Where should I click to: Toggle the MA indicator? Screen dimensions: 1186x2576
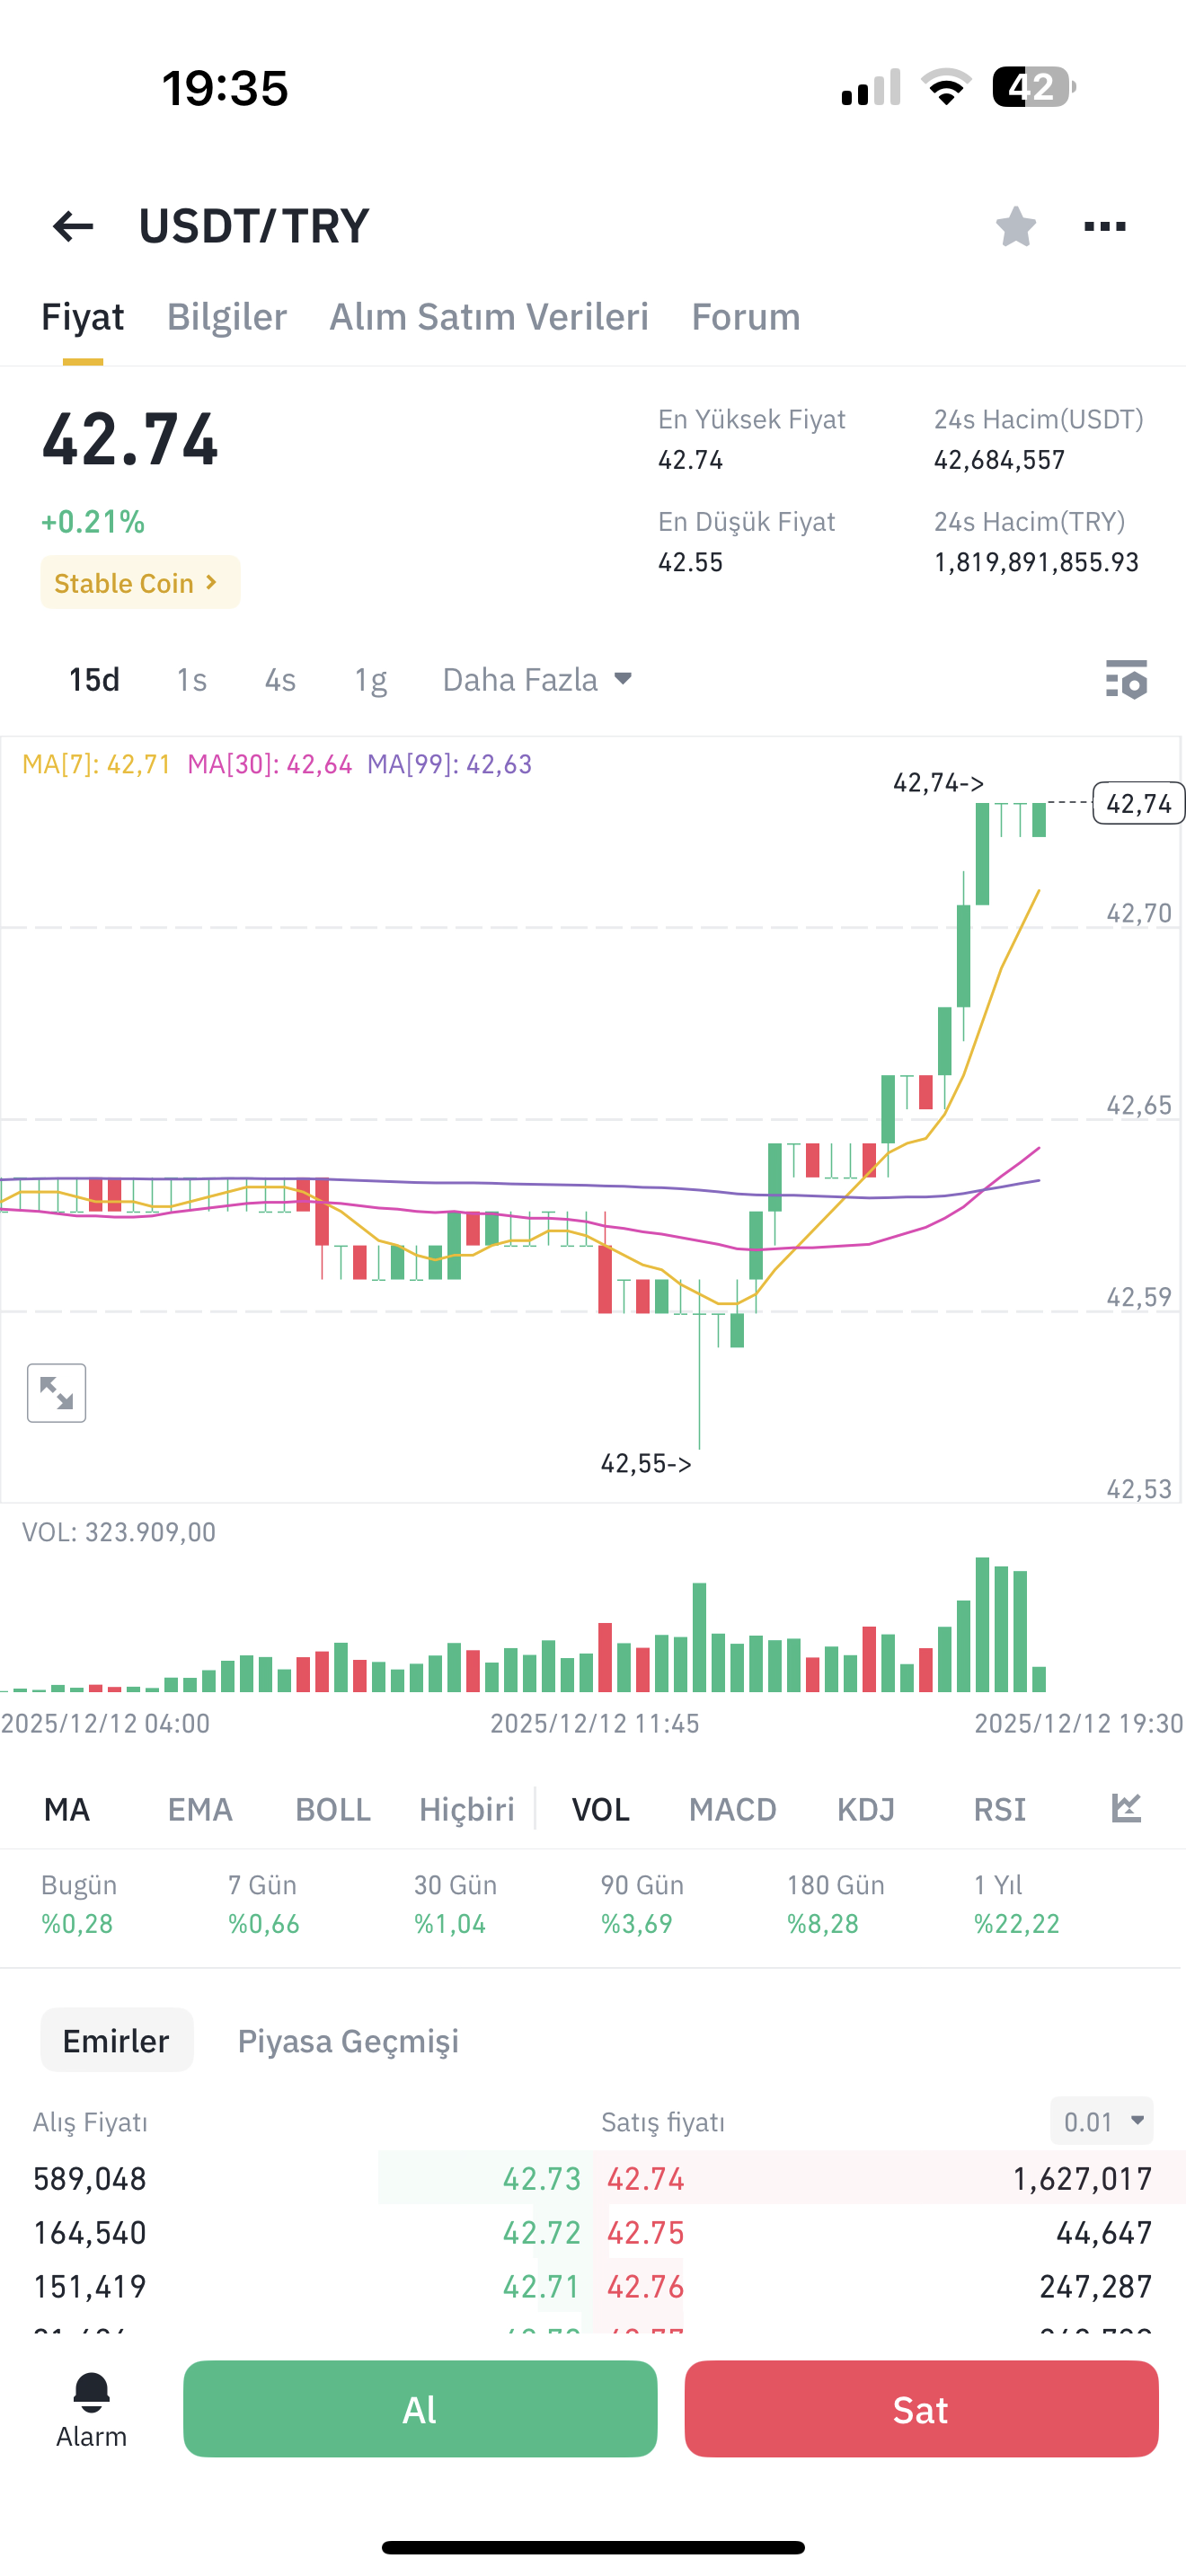[x=67, y=1809]
